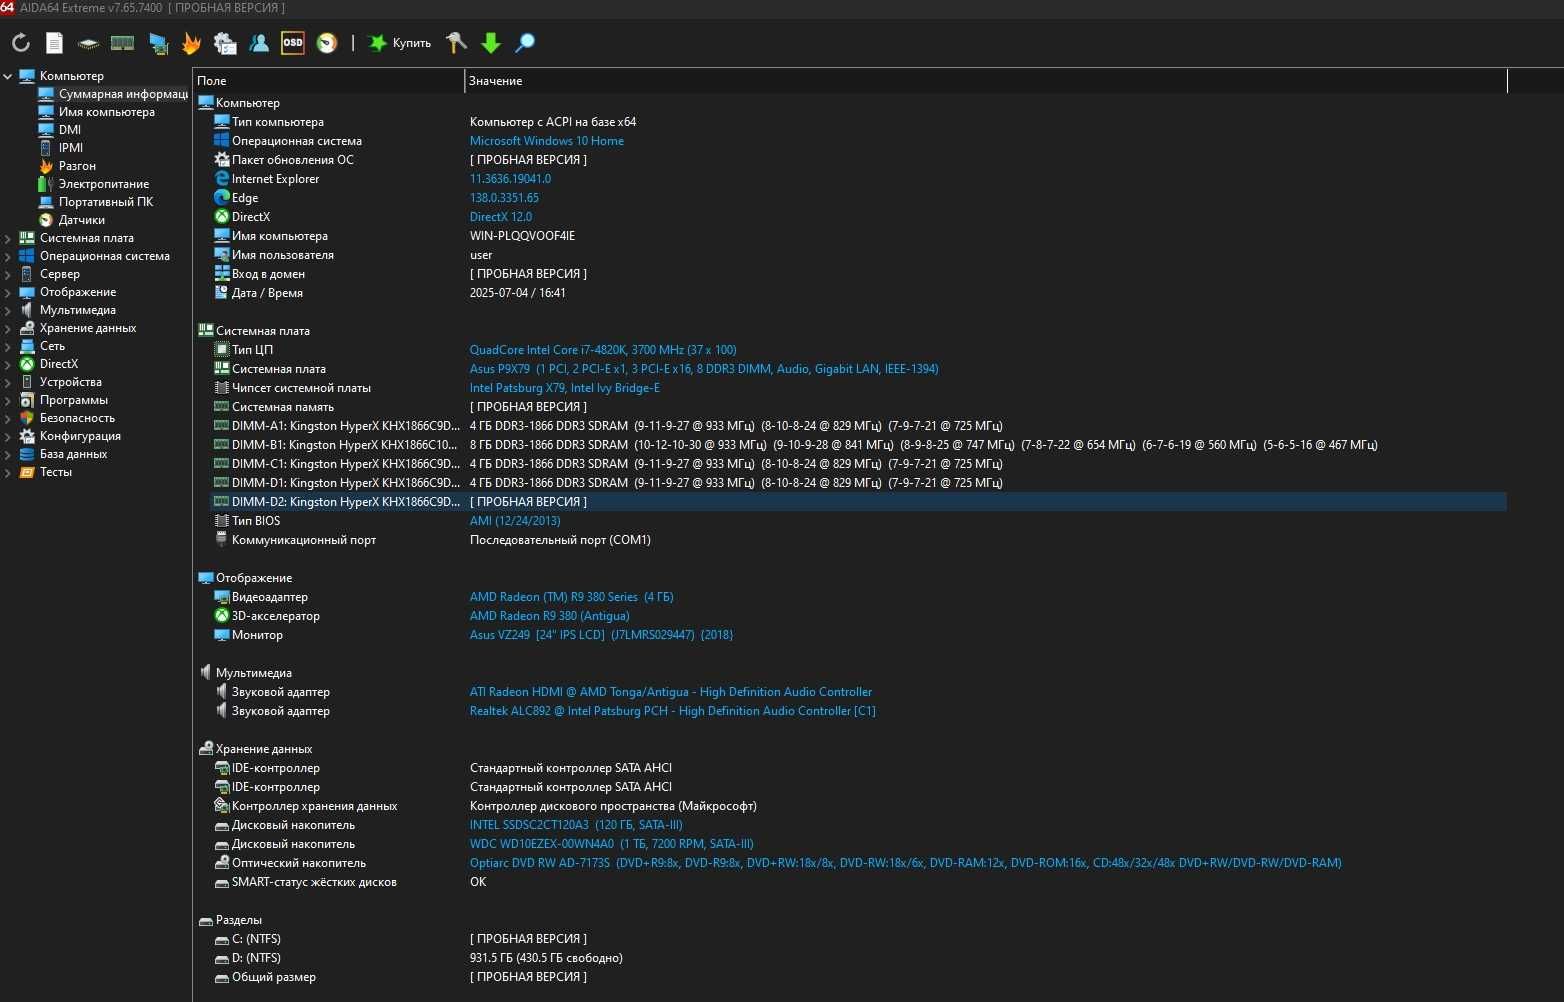
Task: Click the magnifier search toolbar icon
Action: click(x=525, y=43)
